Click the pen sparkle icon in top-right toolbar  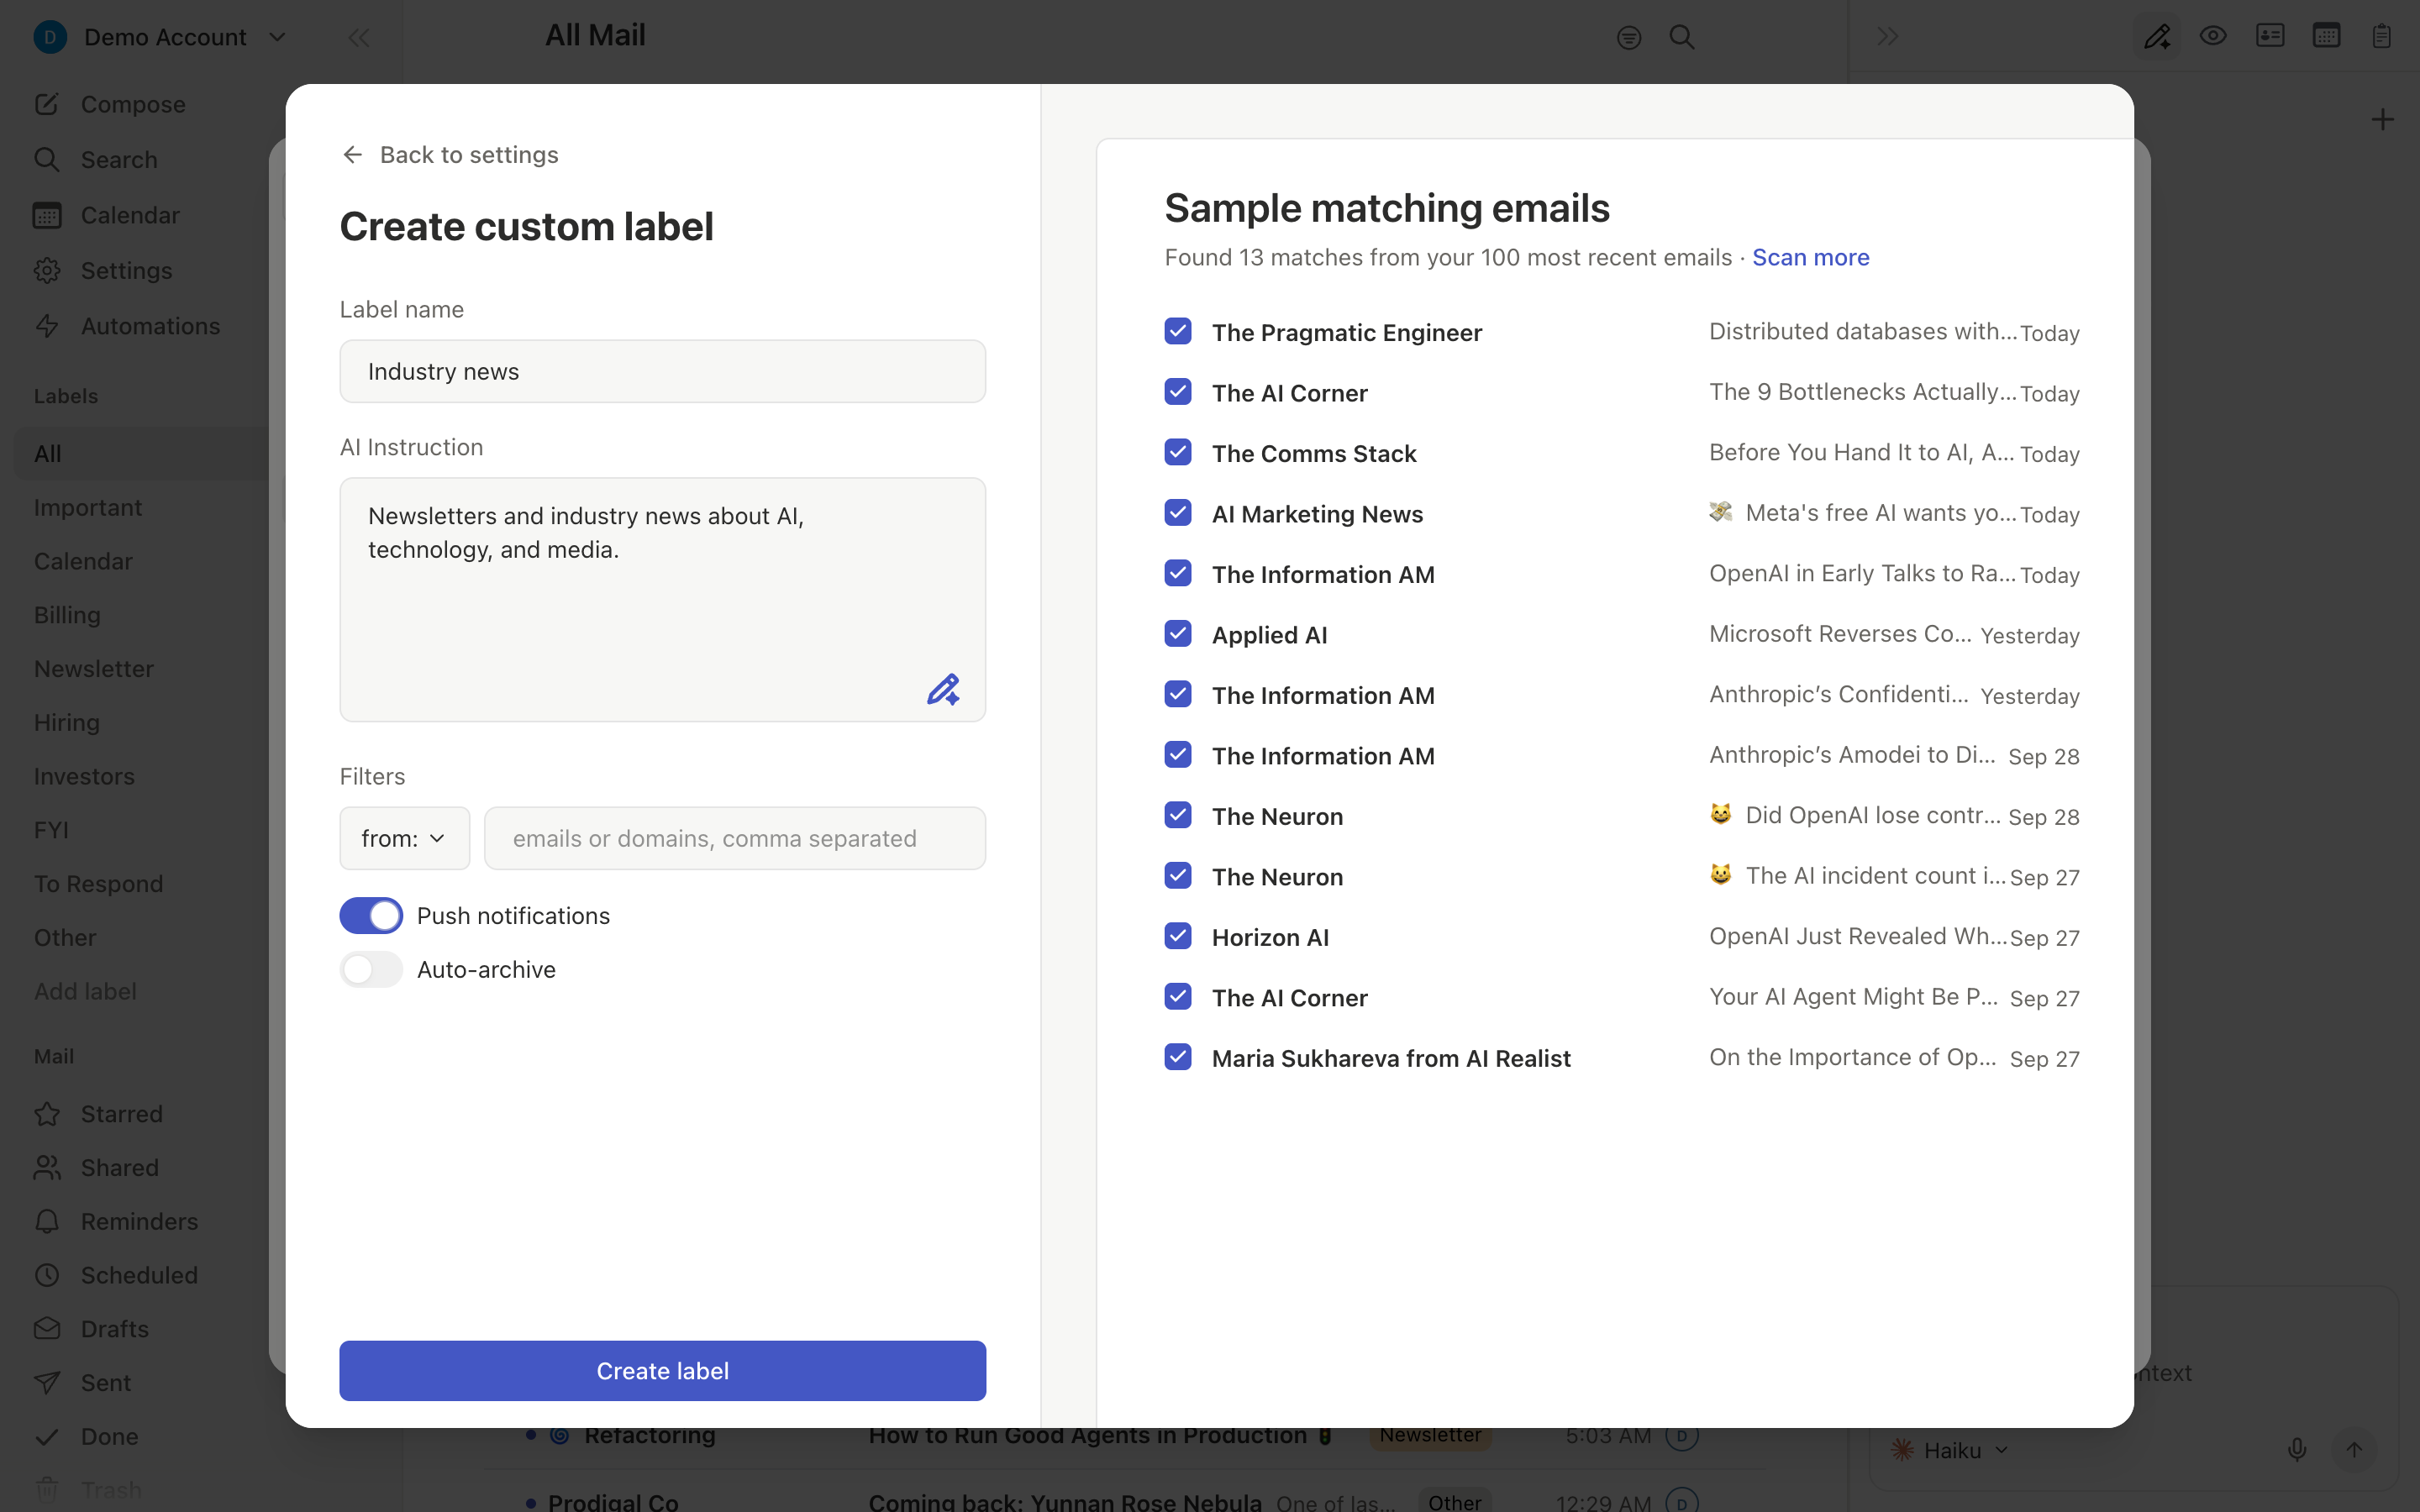coord(2157,37)
